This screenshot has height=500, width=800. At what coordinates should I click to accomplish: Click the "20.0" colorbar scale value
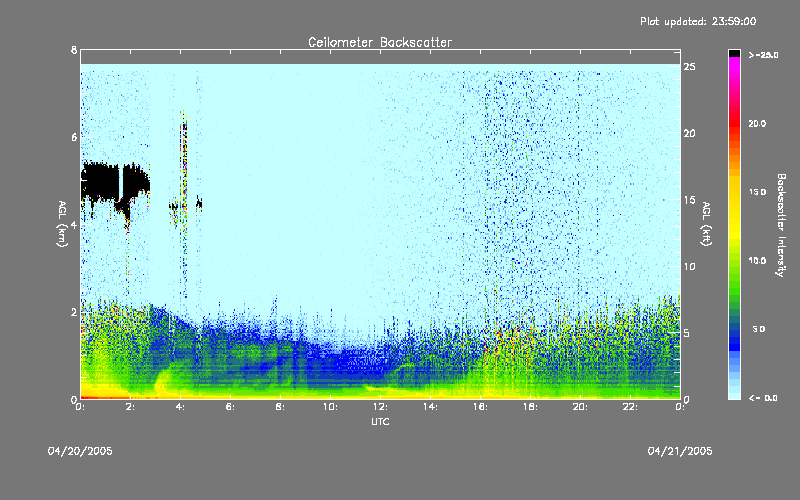758,123
